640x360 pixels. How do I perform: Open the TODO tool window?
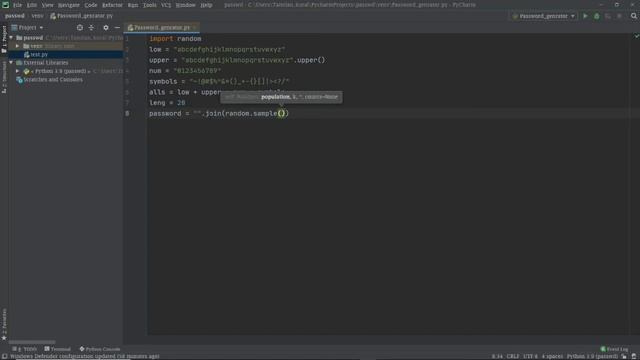25,349
